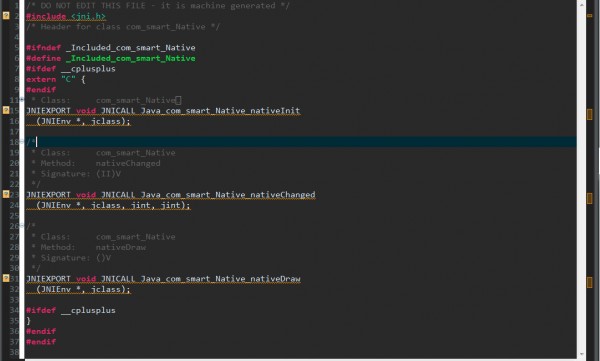Click warning marker on line 2 include
600x361 pixels.
tap(6, 16)
